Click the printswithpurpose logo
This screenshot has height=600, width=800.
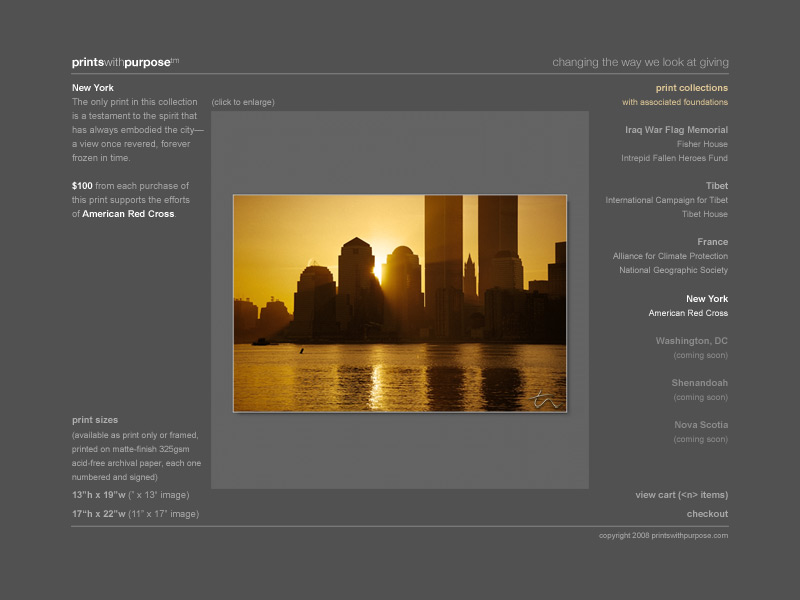[124, 62]
